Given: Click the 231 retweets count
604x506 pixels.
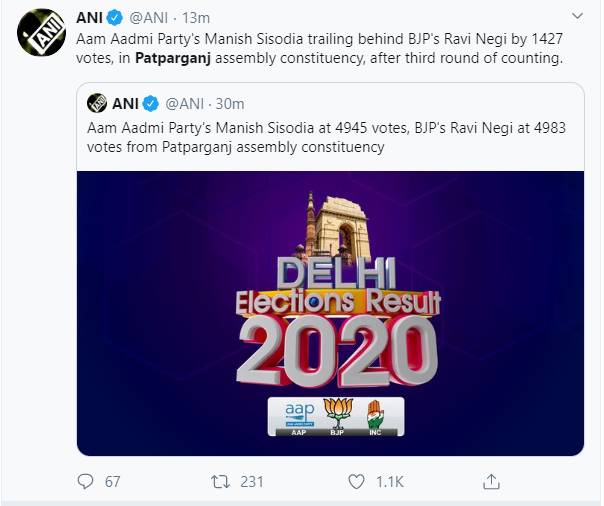Looking at the screenshot, I should point(251,482).
